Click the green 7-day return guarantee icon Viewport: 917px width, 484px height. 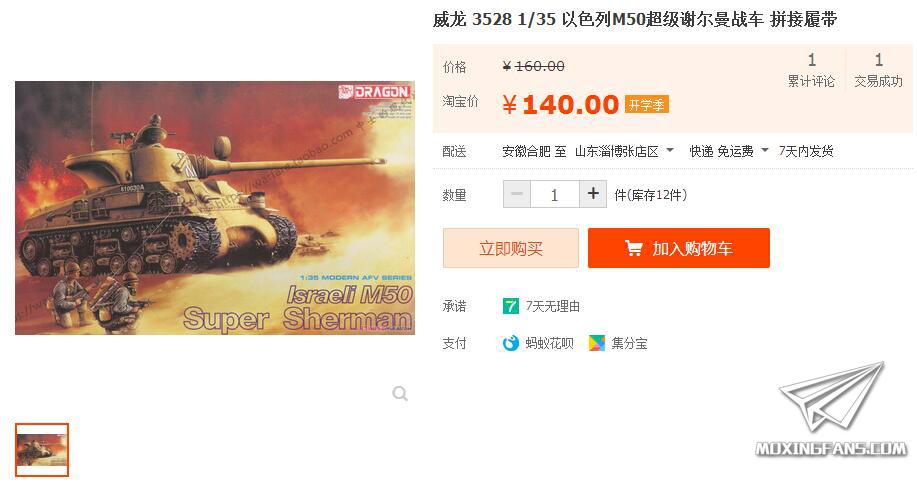point(511,306)
